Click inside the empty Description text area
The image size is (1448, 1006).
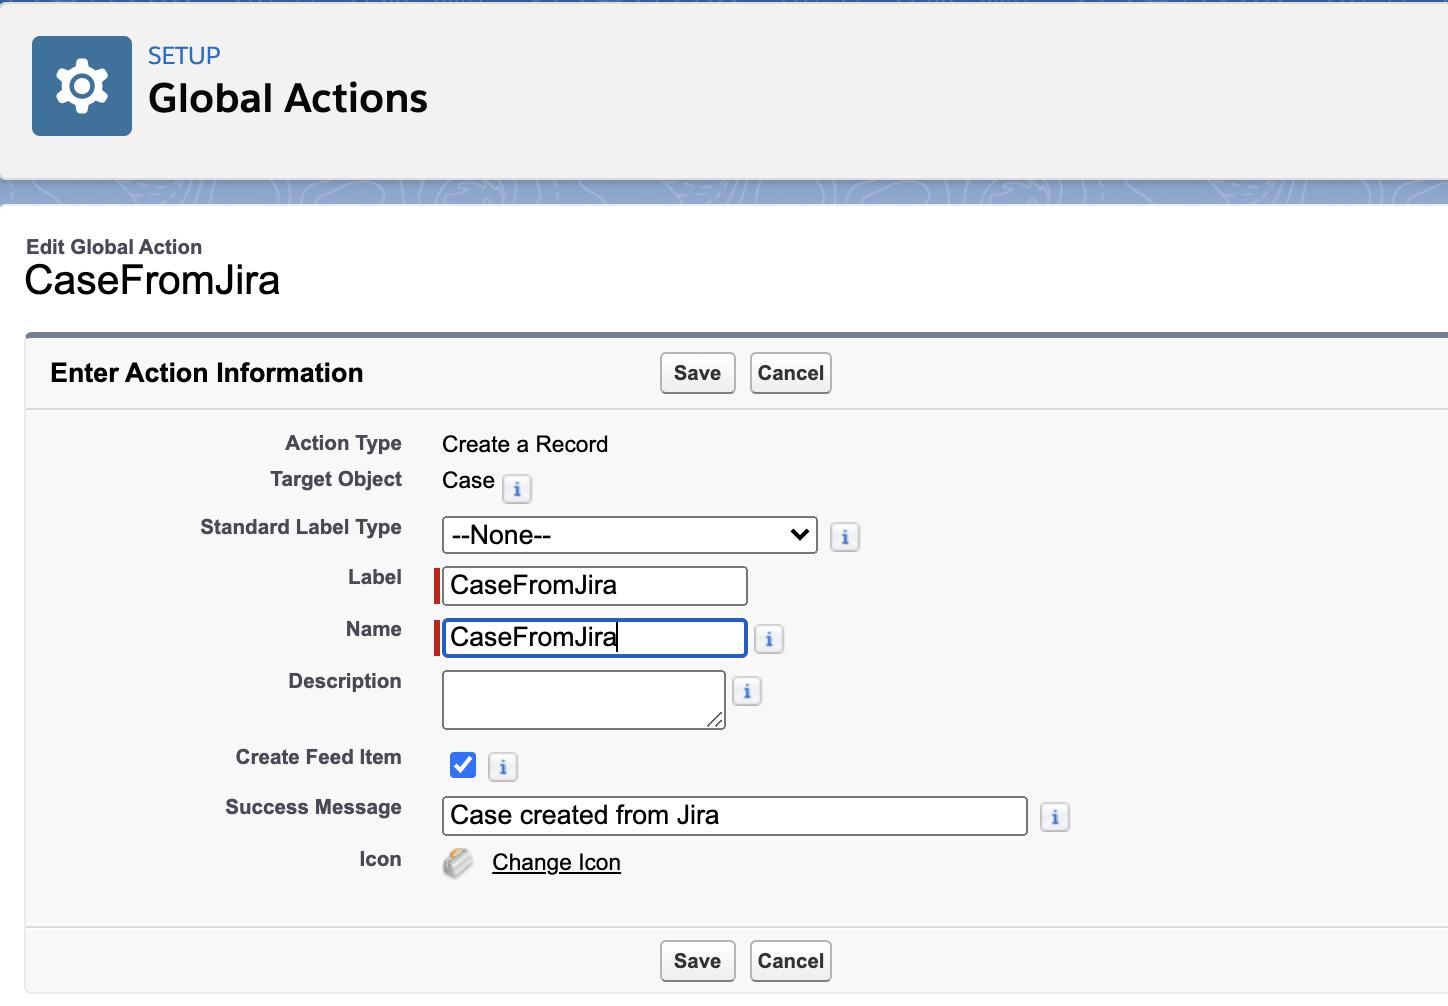[x=583, y=699]
